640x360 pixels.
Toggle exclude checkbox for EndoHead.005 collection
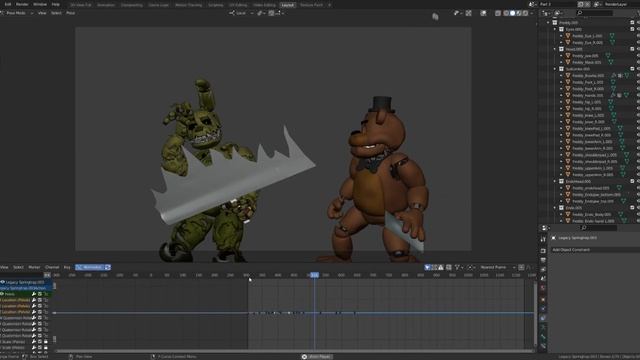(632, 181)
